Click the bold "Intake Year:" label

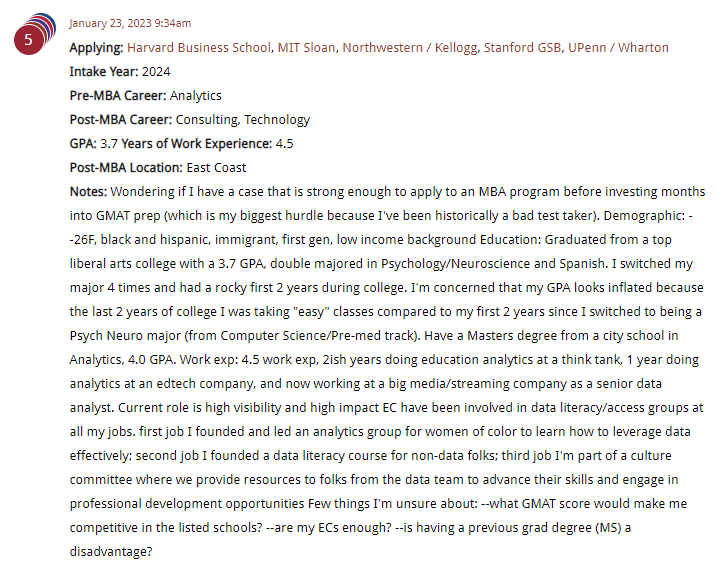click(x=104, y=72)
